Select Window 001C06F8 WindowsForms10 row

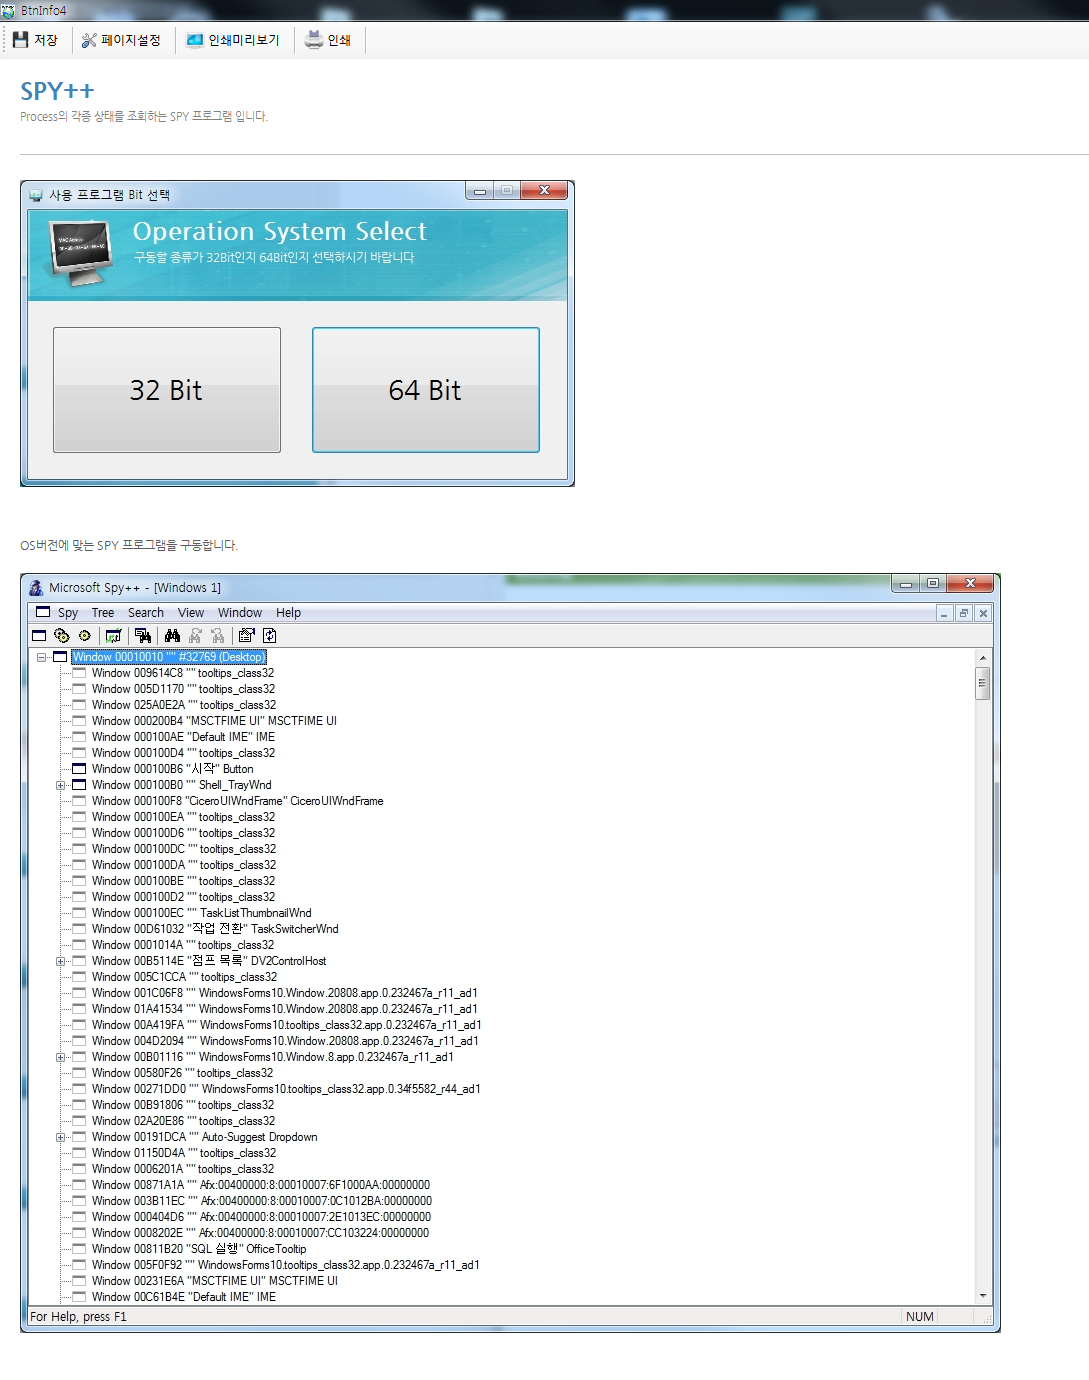(285, 993)
